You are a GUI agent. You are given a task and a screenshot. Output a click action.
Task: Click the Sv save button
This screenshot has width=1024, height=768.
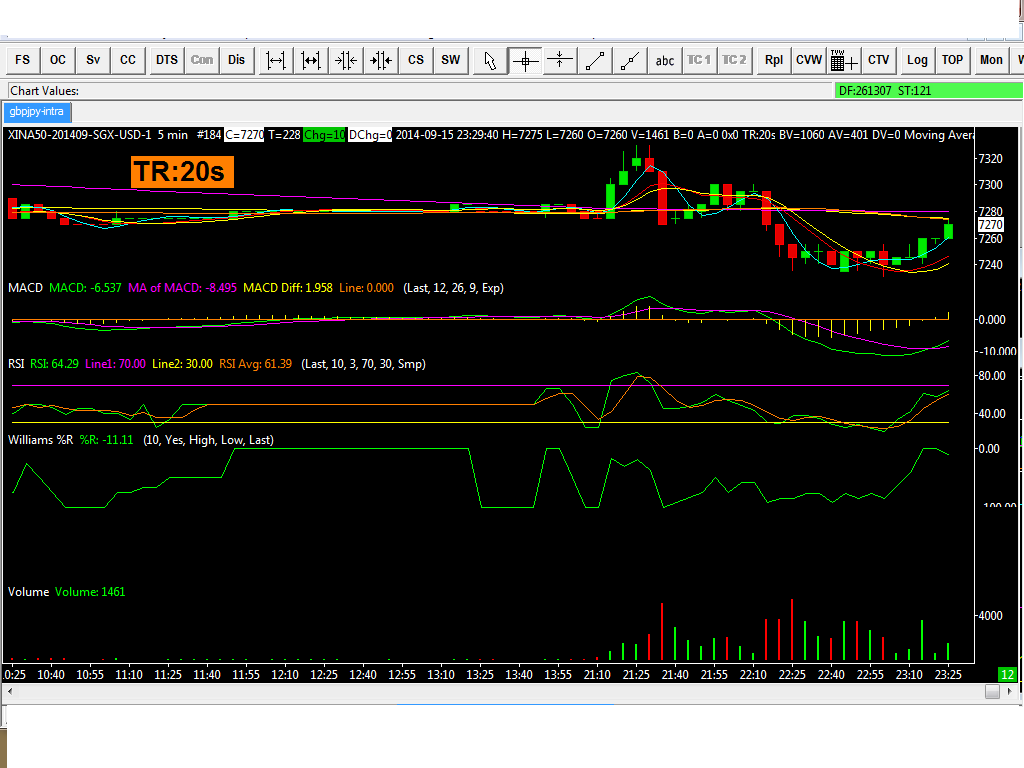pyautogui.click(x=93, y=60)
